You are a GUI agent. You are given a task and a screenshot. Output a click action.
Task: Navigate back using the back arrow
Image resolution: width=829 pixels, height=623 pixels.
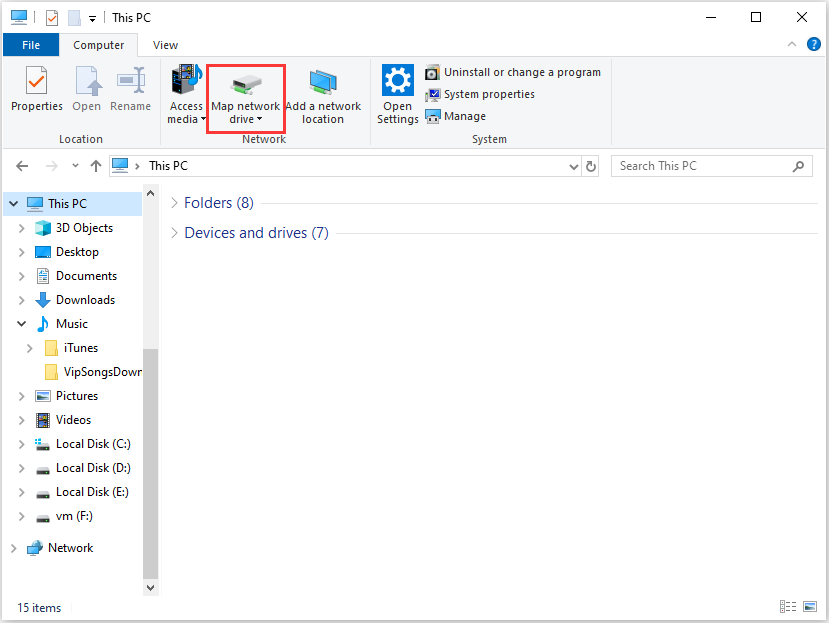tap(21, 166)
